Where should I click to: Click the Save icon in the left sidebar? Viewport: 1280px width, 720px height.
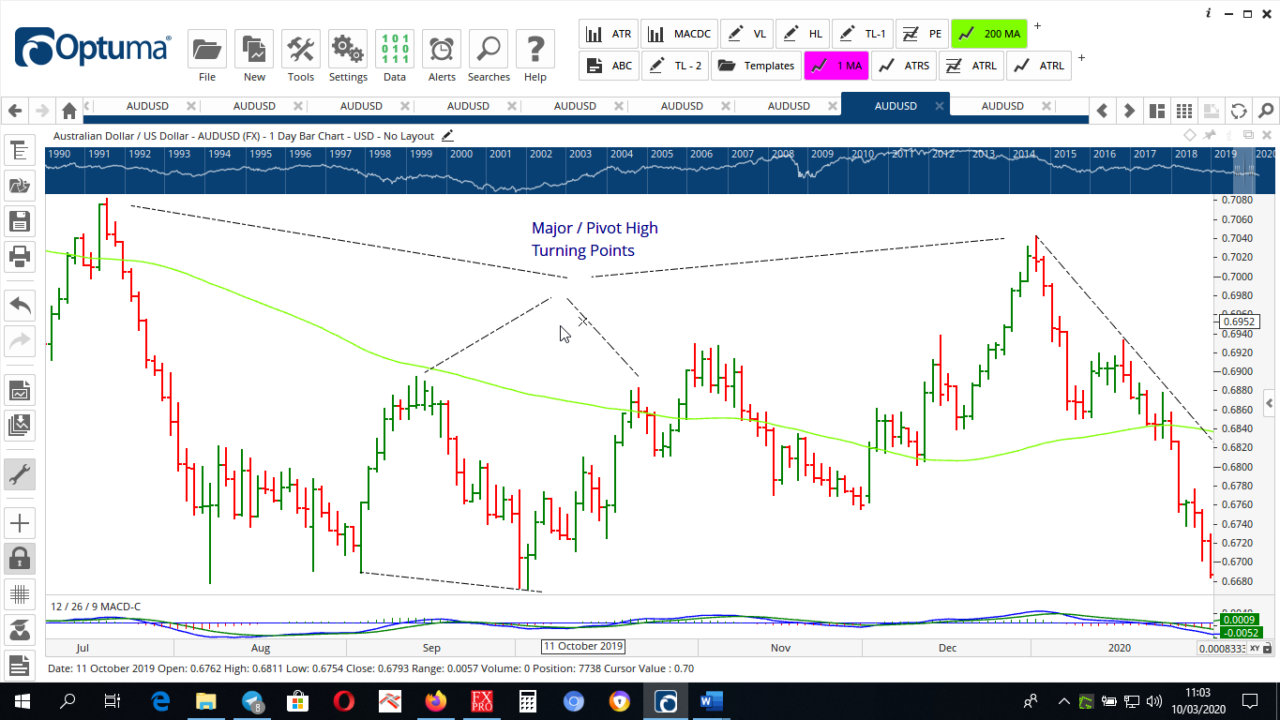(20, 220)
